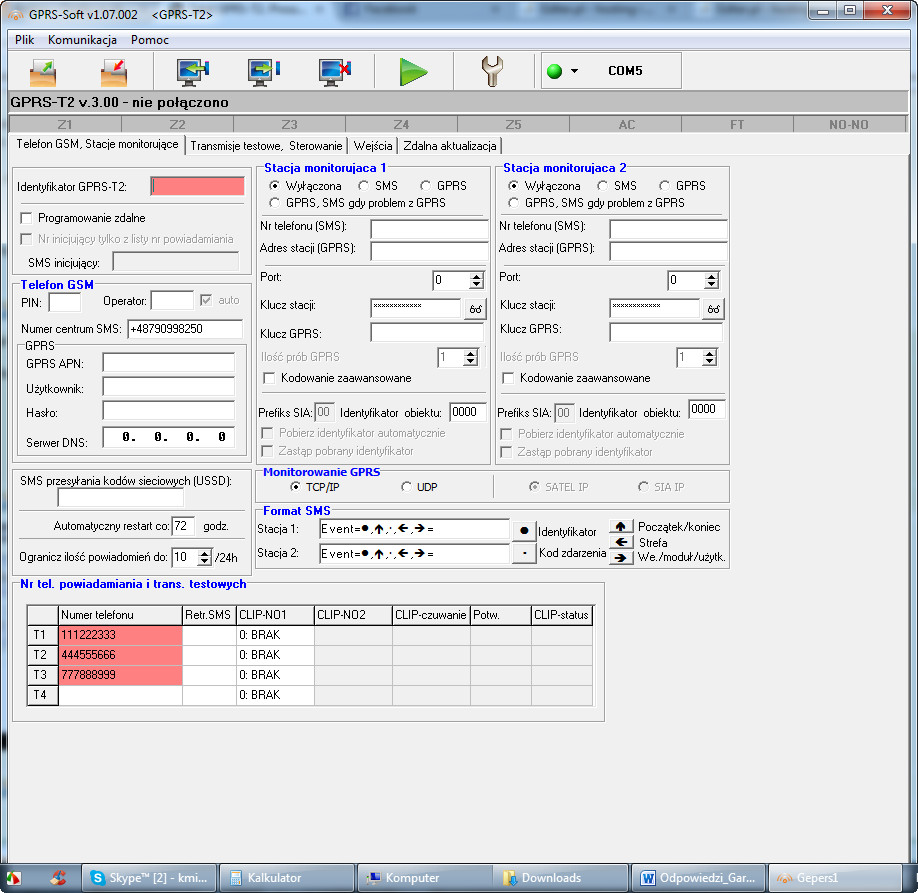This screenshot has height=893, width=918.
Task: Switch to Zdalna aktualizacja tab
Action: tap(450, 146)
